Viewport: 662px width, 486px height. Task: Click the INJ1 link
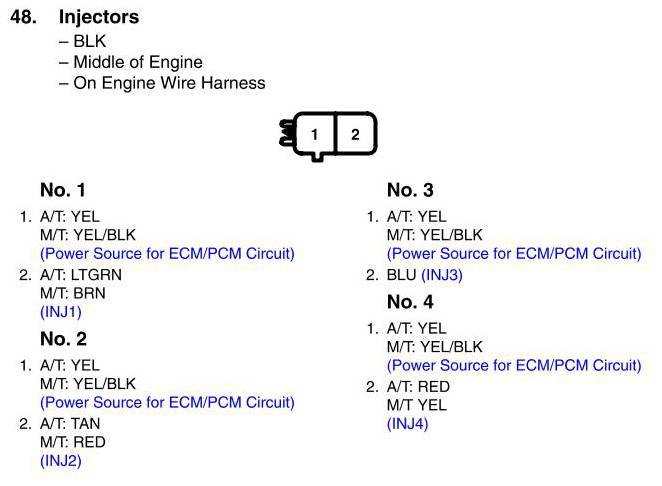tap(60, 312)
